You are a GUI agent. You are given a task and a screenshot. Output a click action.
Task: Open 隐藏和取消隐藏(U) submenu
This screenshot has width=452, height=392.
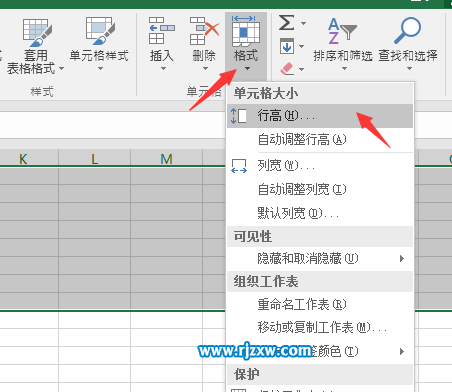click(x=320, y=258)
